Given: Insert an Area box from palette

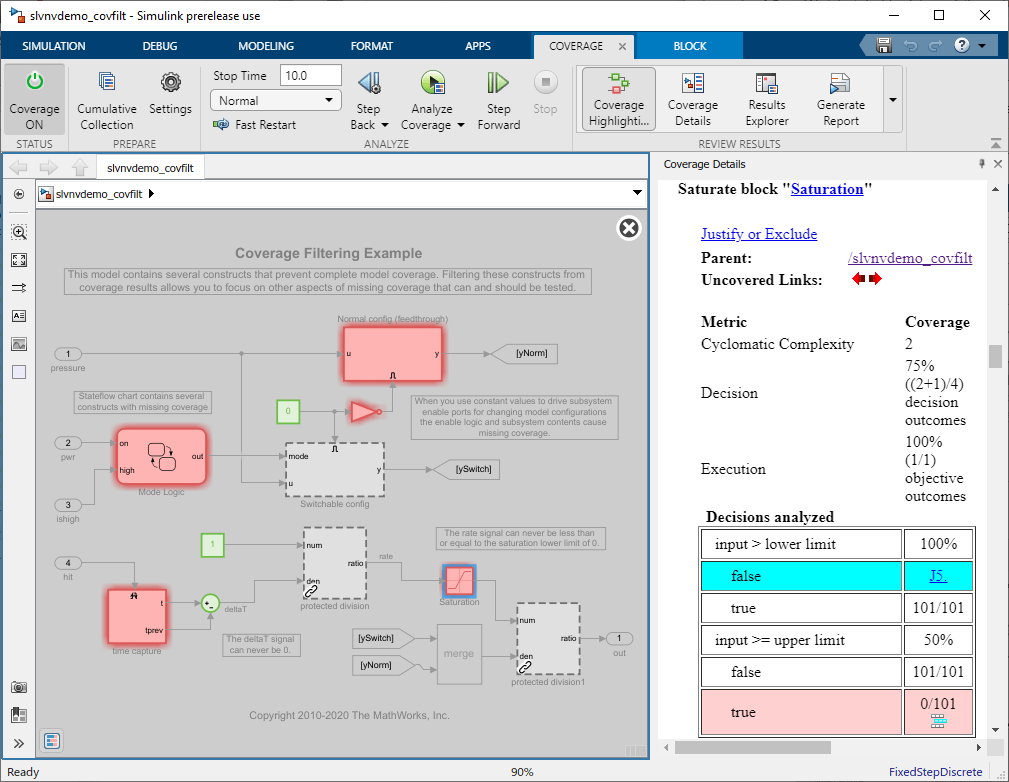Looking at the screenshot, I should click(19, 372).
